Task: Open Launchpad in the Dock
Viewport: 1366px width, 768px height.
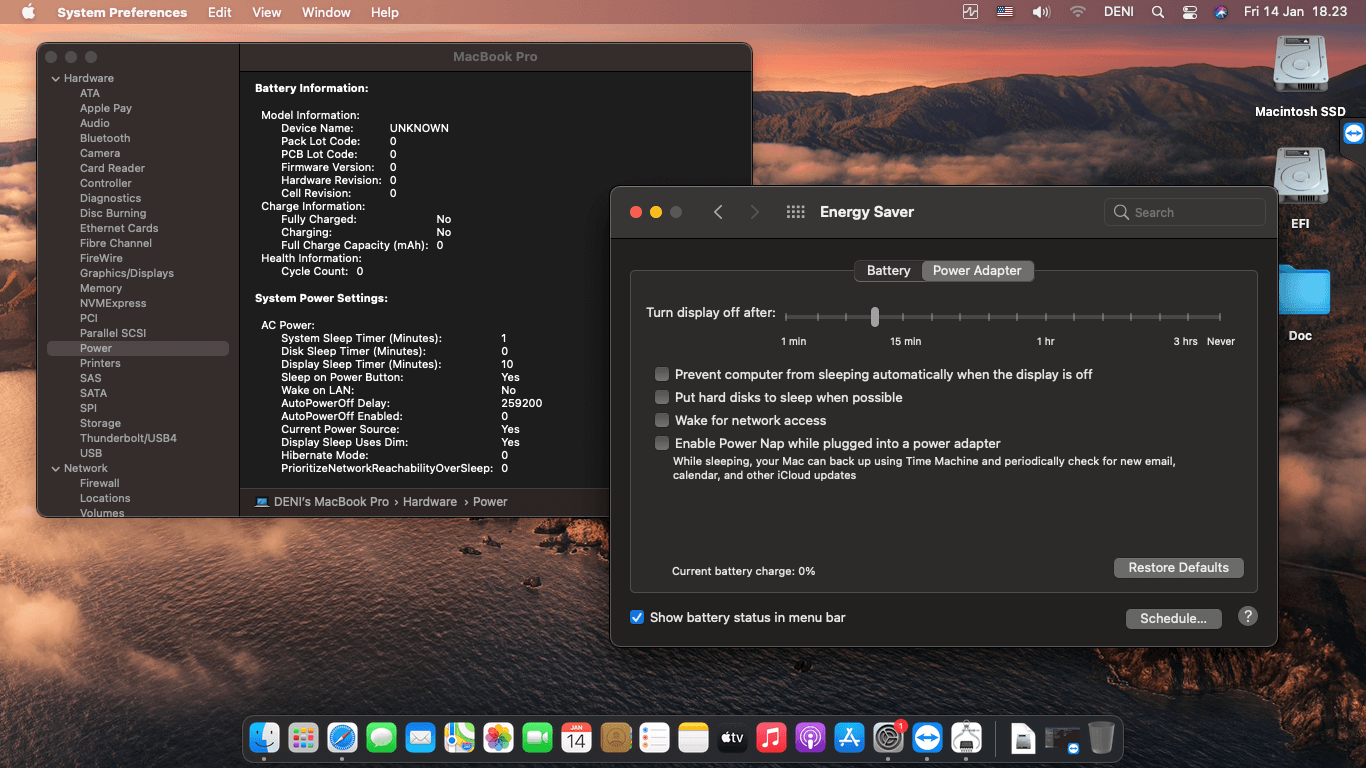Action: pyautogui.click(x=303, y=738)
